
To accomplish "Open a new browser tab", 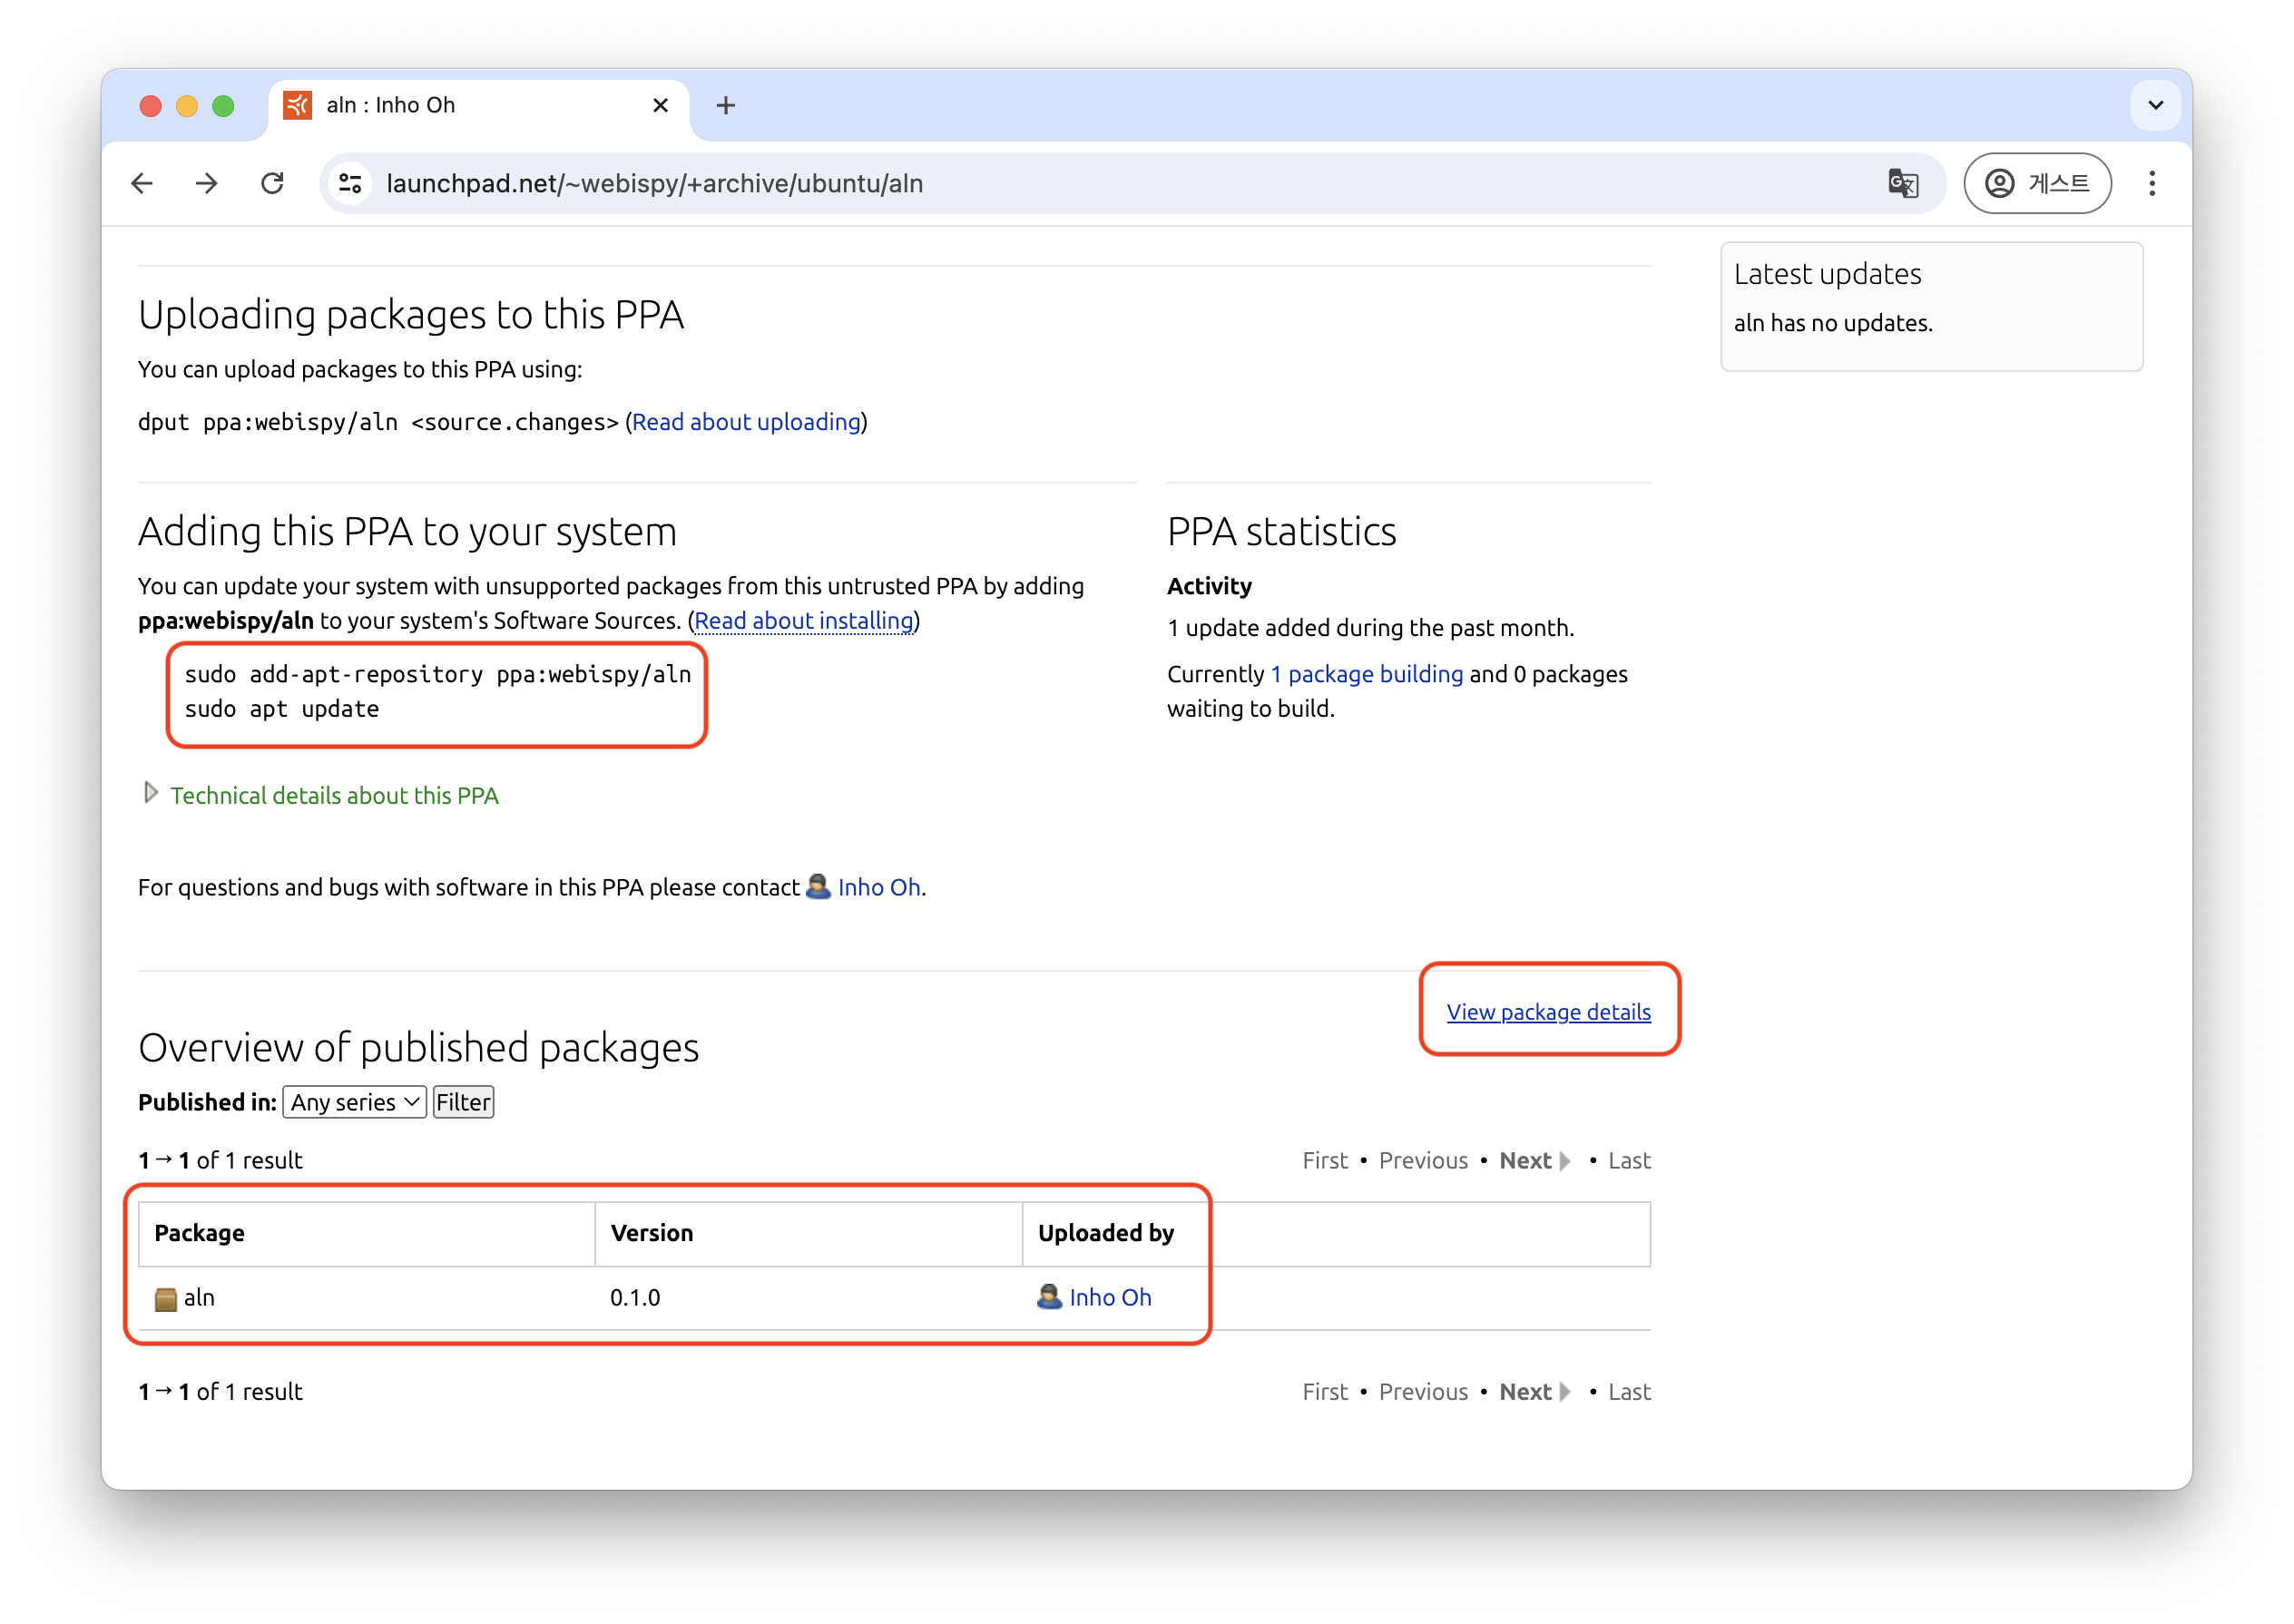I will tap(726, 105).
